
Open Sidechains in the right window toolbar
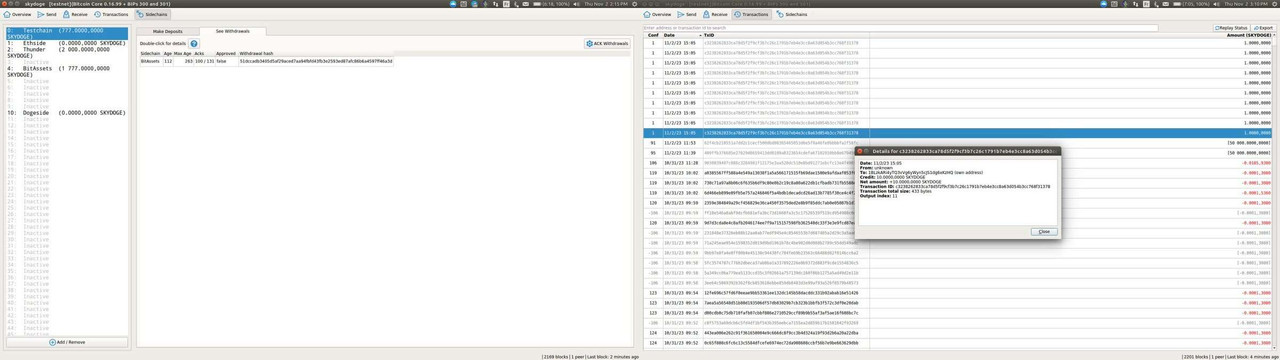pyautogui.click(x=791, y=15)
